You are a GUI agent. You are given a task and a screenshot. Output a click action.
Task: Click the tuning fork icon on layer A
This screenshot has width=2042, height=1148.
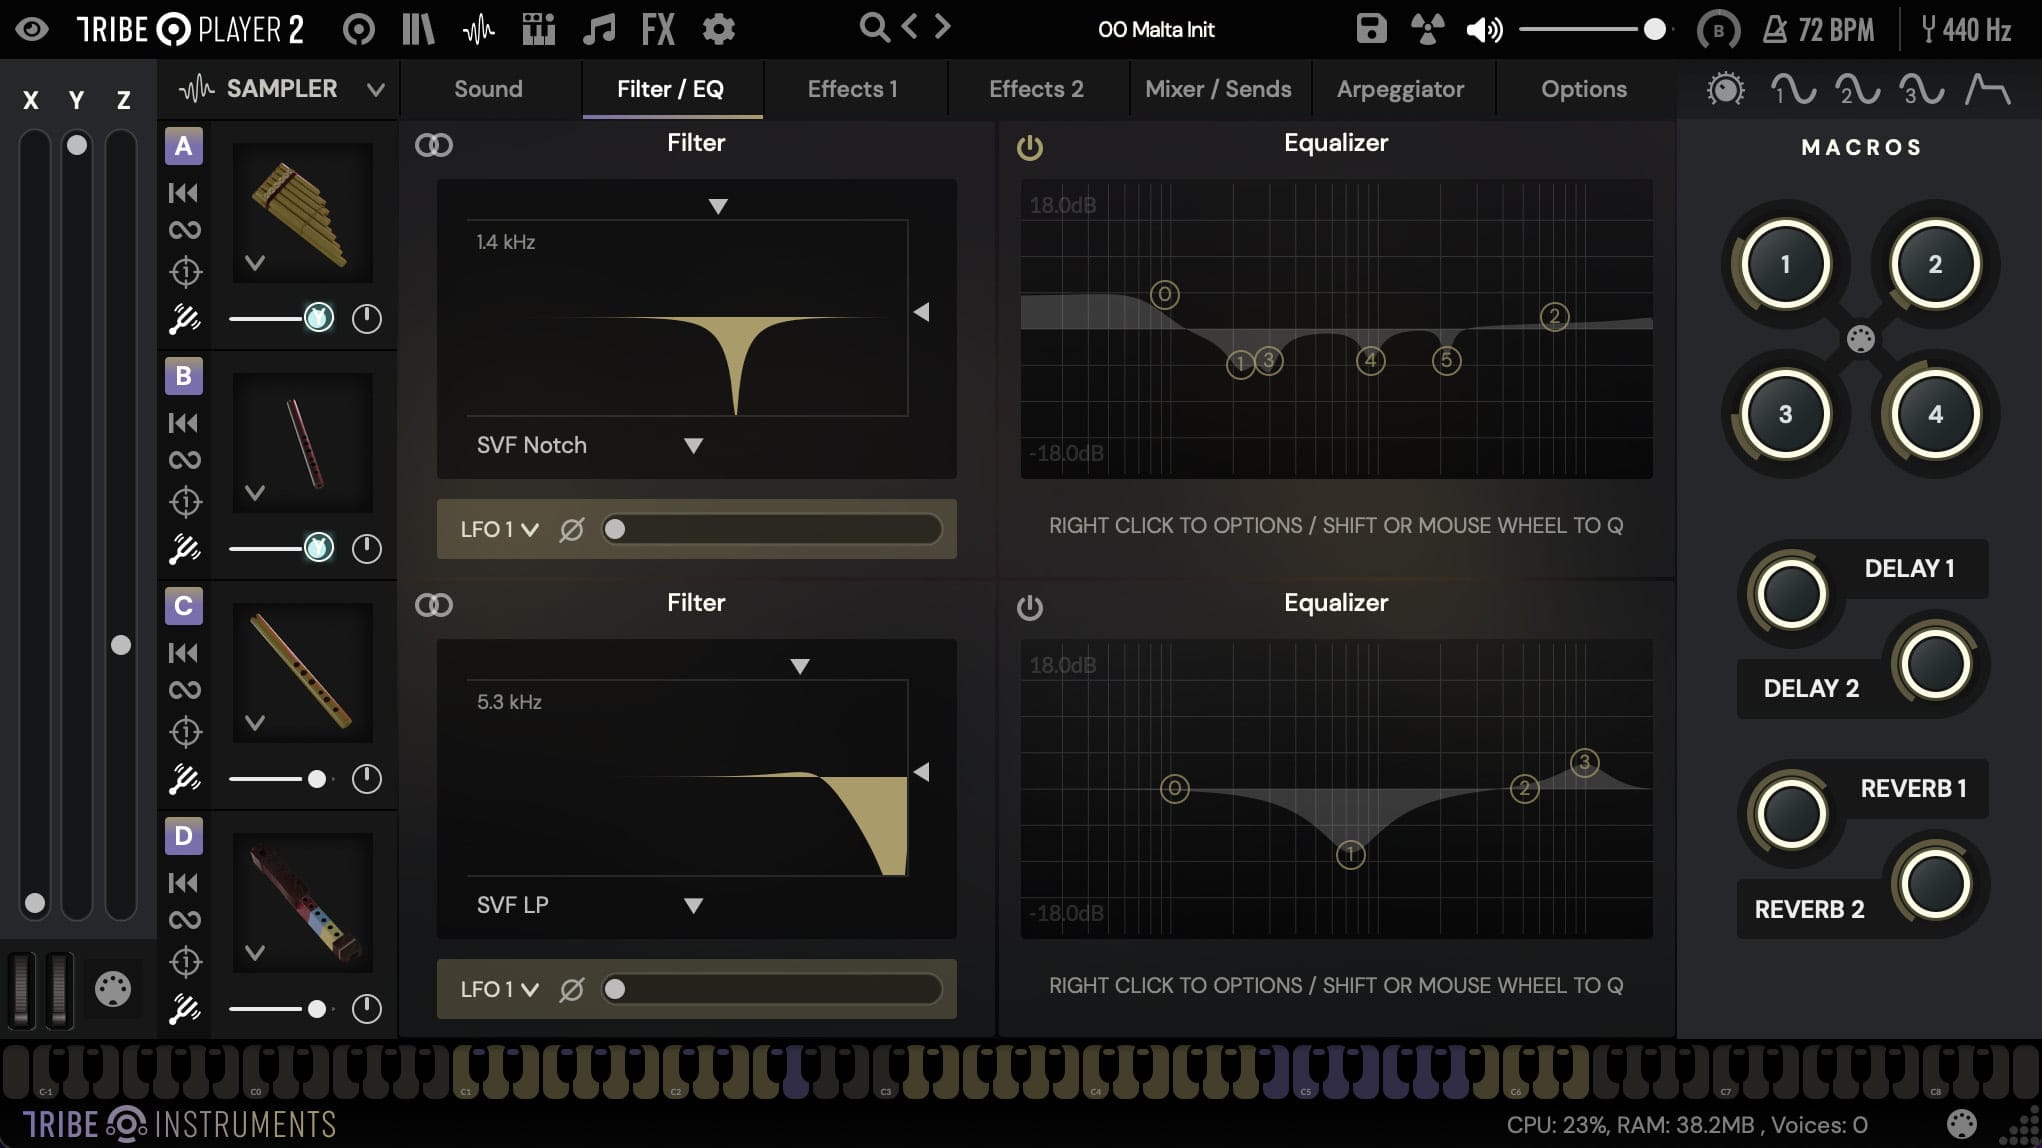click(184, 318)
